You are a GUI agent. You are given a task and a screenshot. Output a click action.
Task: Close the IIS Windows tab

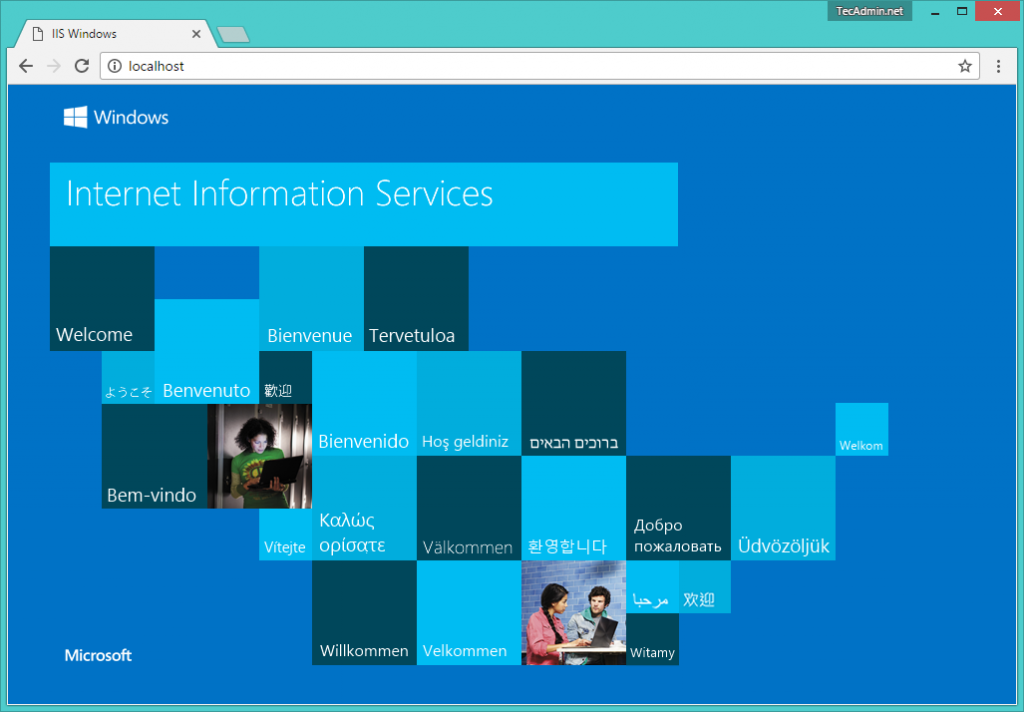pos(196,34)
